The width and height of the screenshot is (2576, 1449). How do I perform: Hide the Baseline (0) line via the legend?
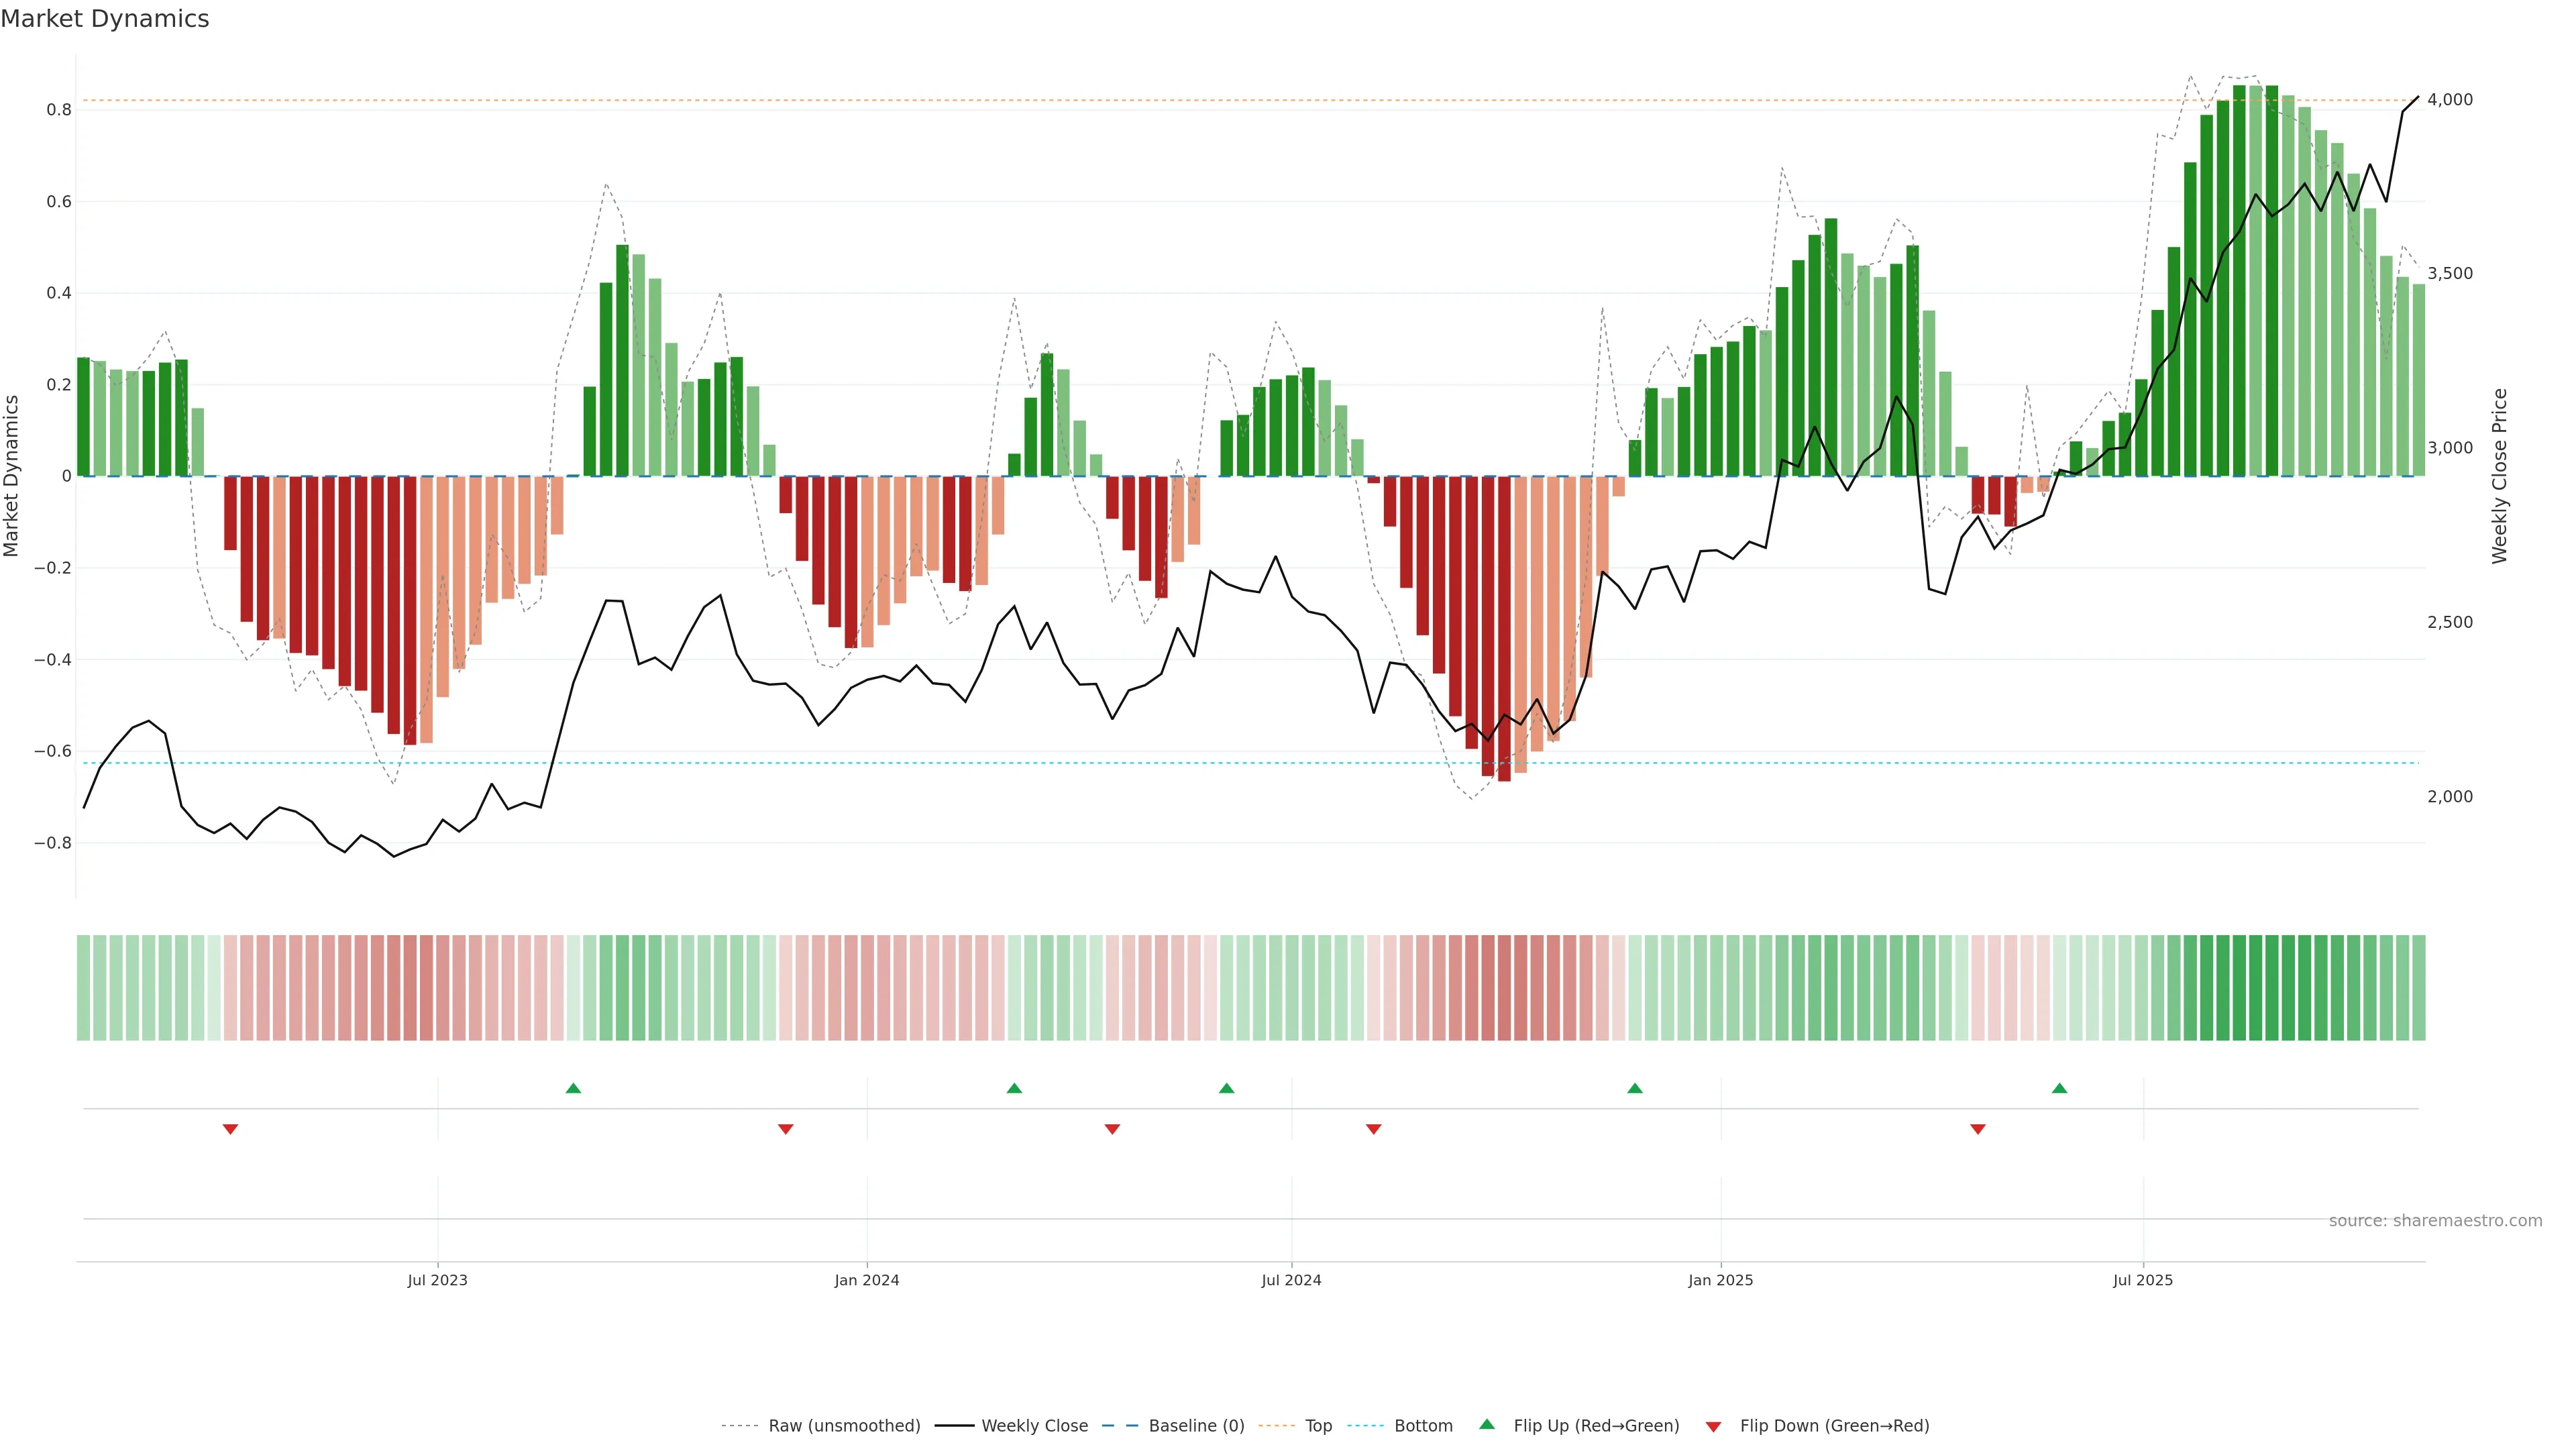pyautogui.click(x=1196, y=1426)
